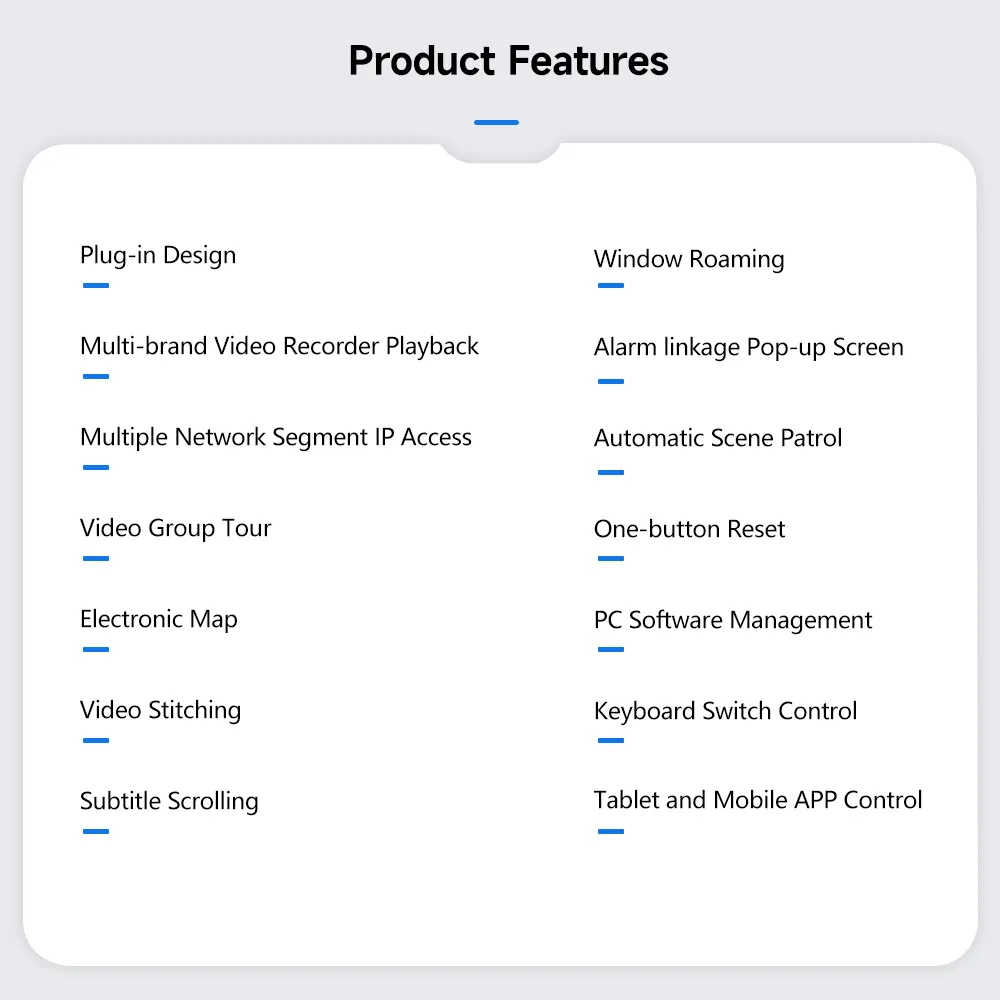Select the Plug-in Design feature
1000x1000 pixels.
point(158,256)
